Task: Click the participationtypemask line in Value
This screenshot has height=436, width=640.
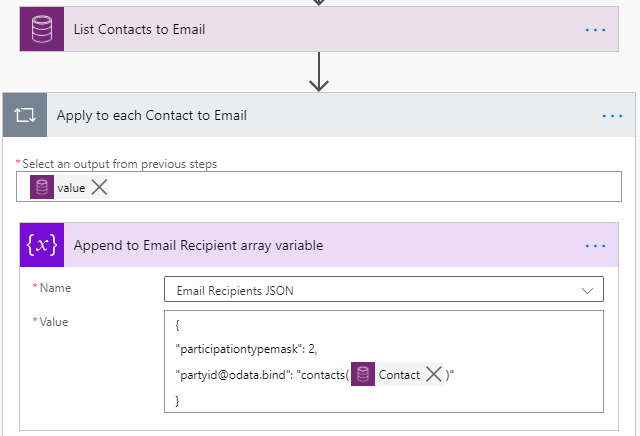Action: point(245,348)
